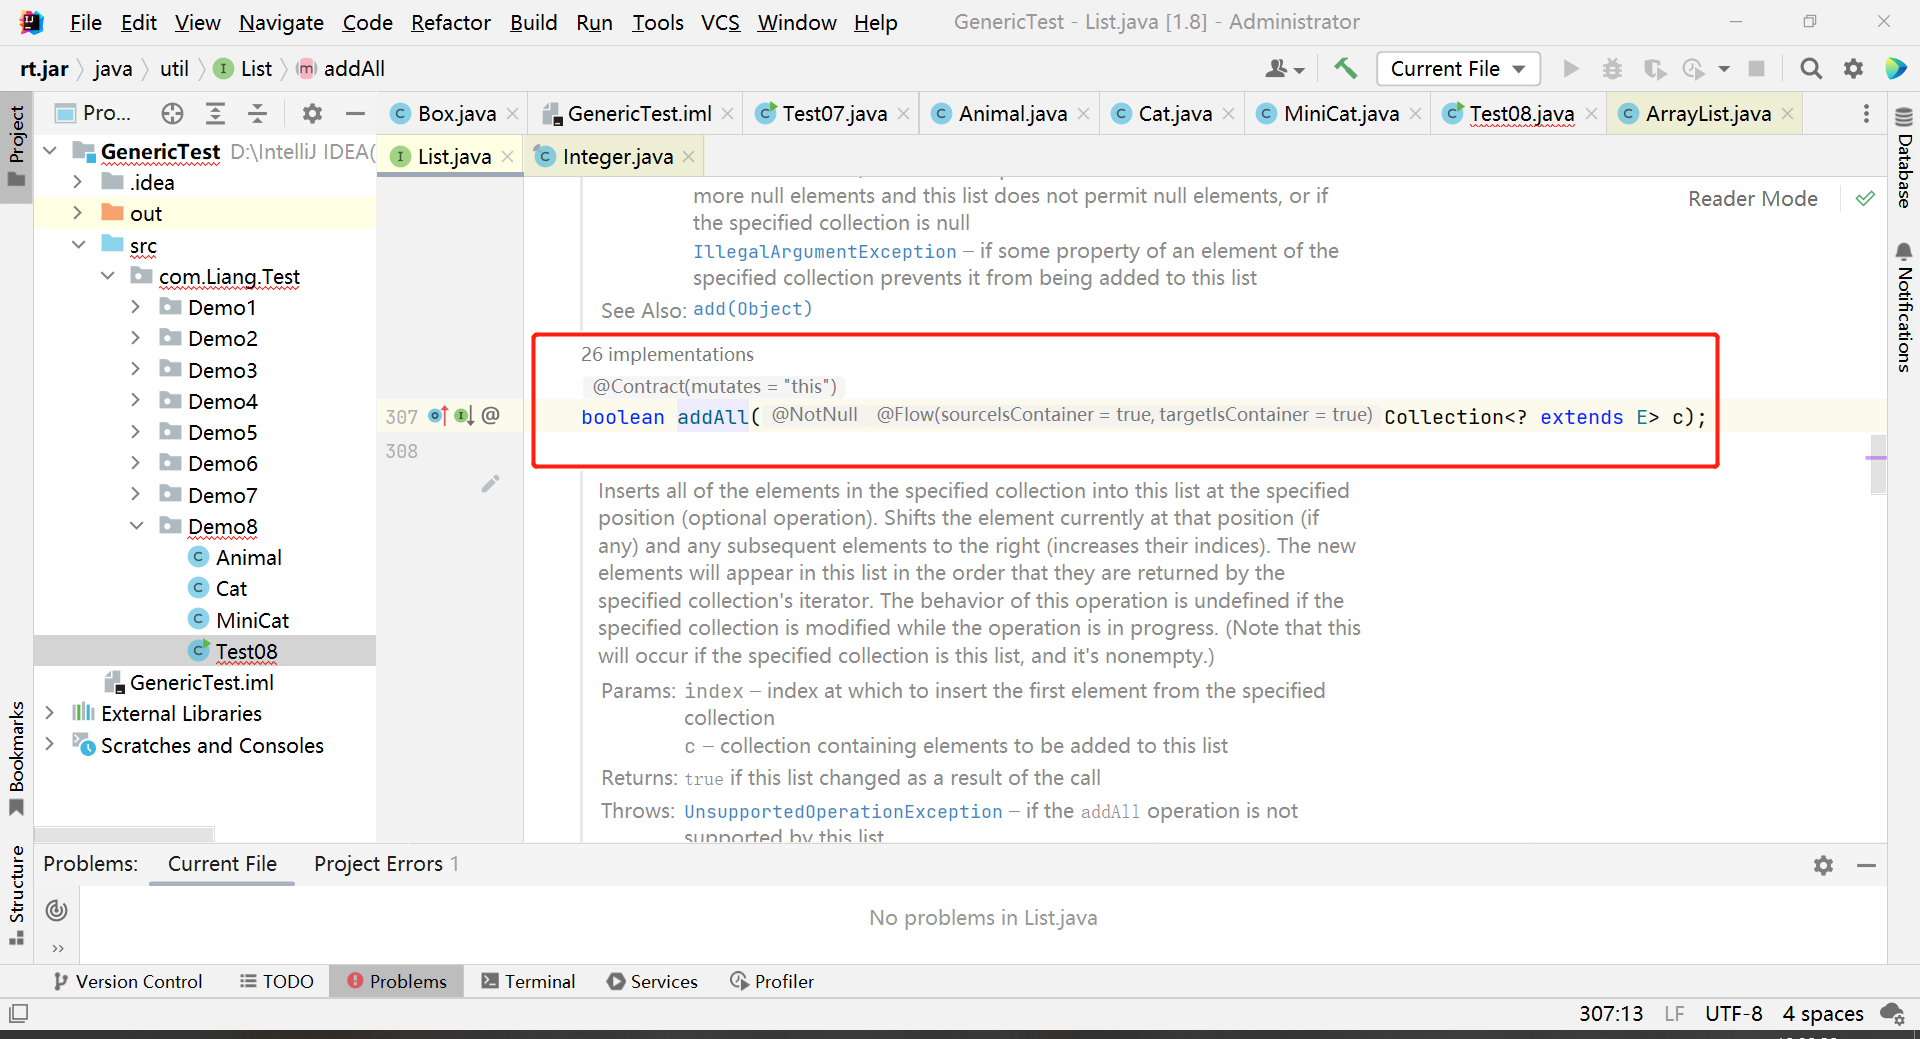This screenshot has width=1920, height=1039.
Task: Select the Project Errors tab
Action: [x=386, y=864]
